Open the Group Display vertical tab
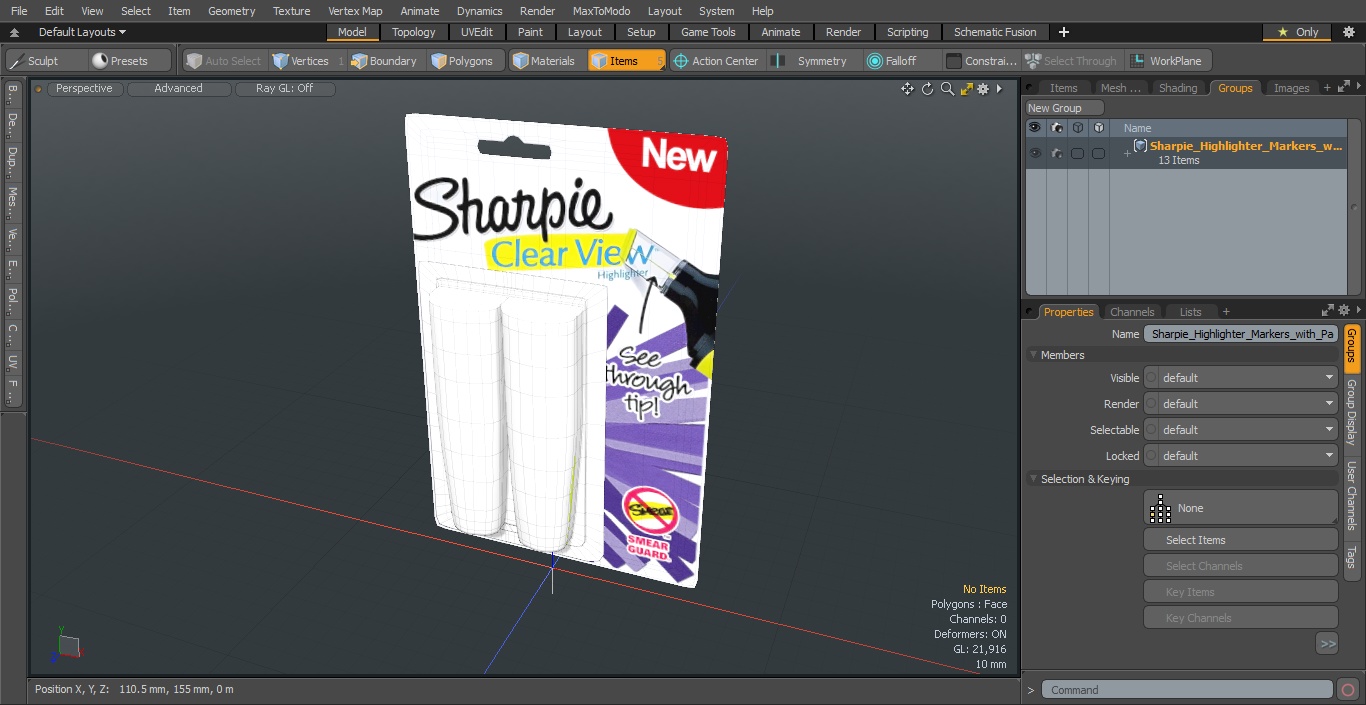 (x=1351, y=412)
